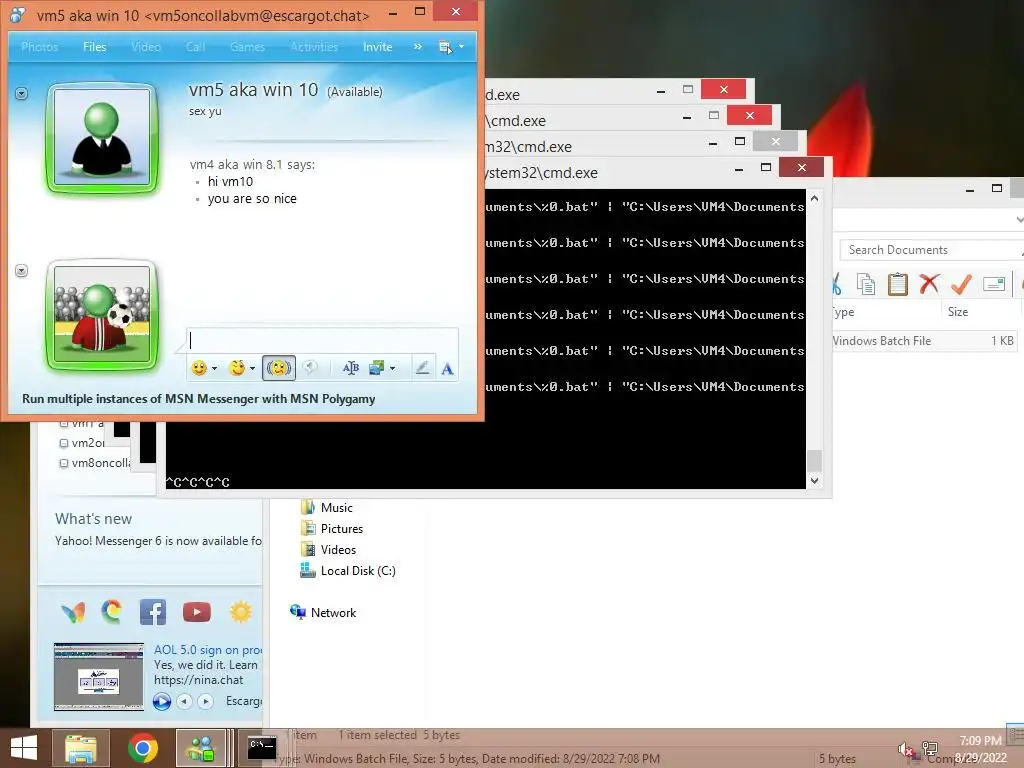The image size is (1024, 768).
Task: Change font with the blue A icon
Action: pos(447,368)
